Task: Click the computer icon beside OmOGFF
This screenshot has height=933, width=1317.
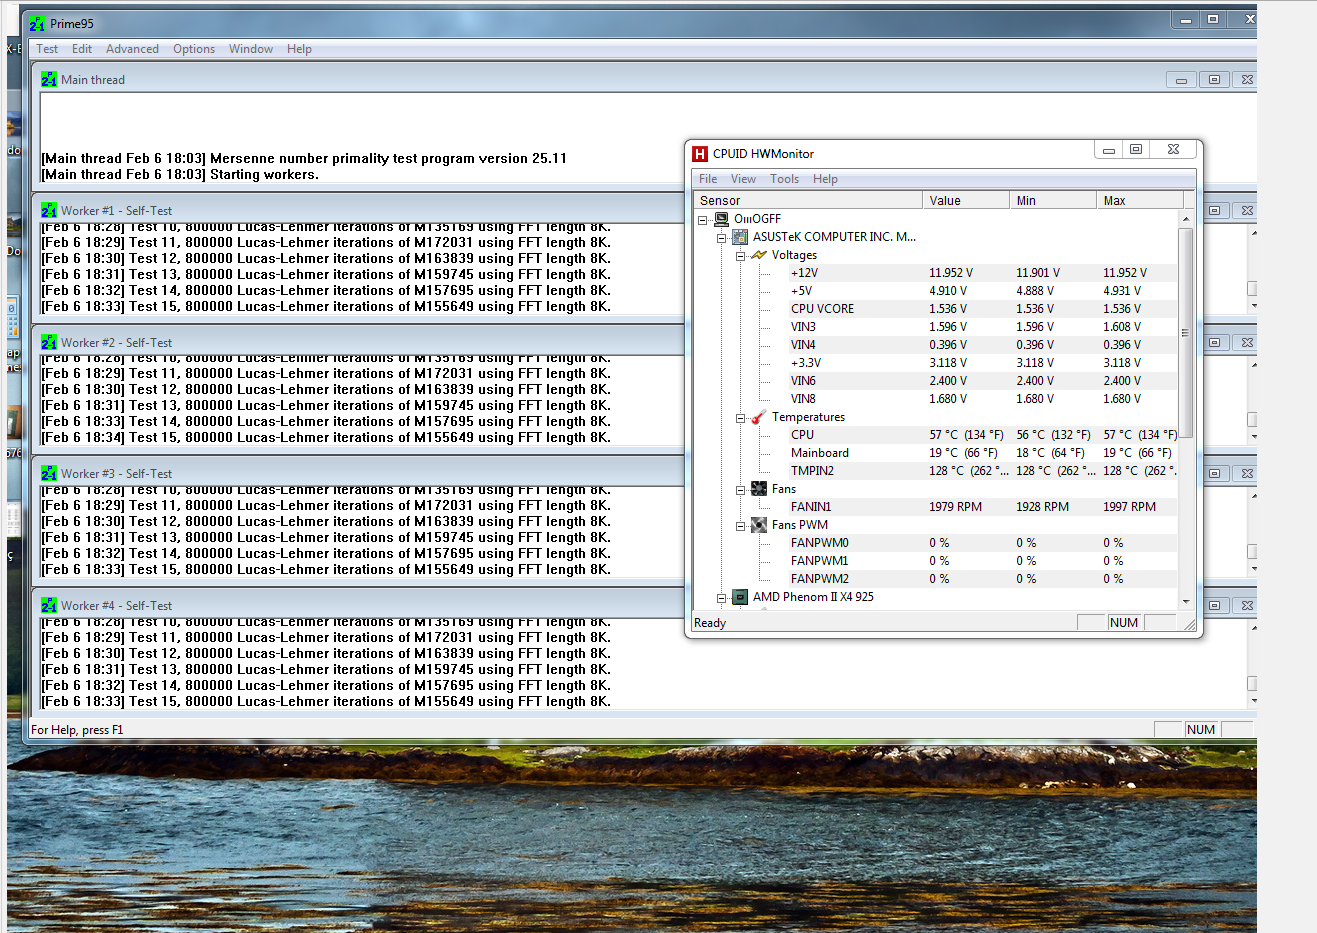Action: pos(722,219)
